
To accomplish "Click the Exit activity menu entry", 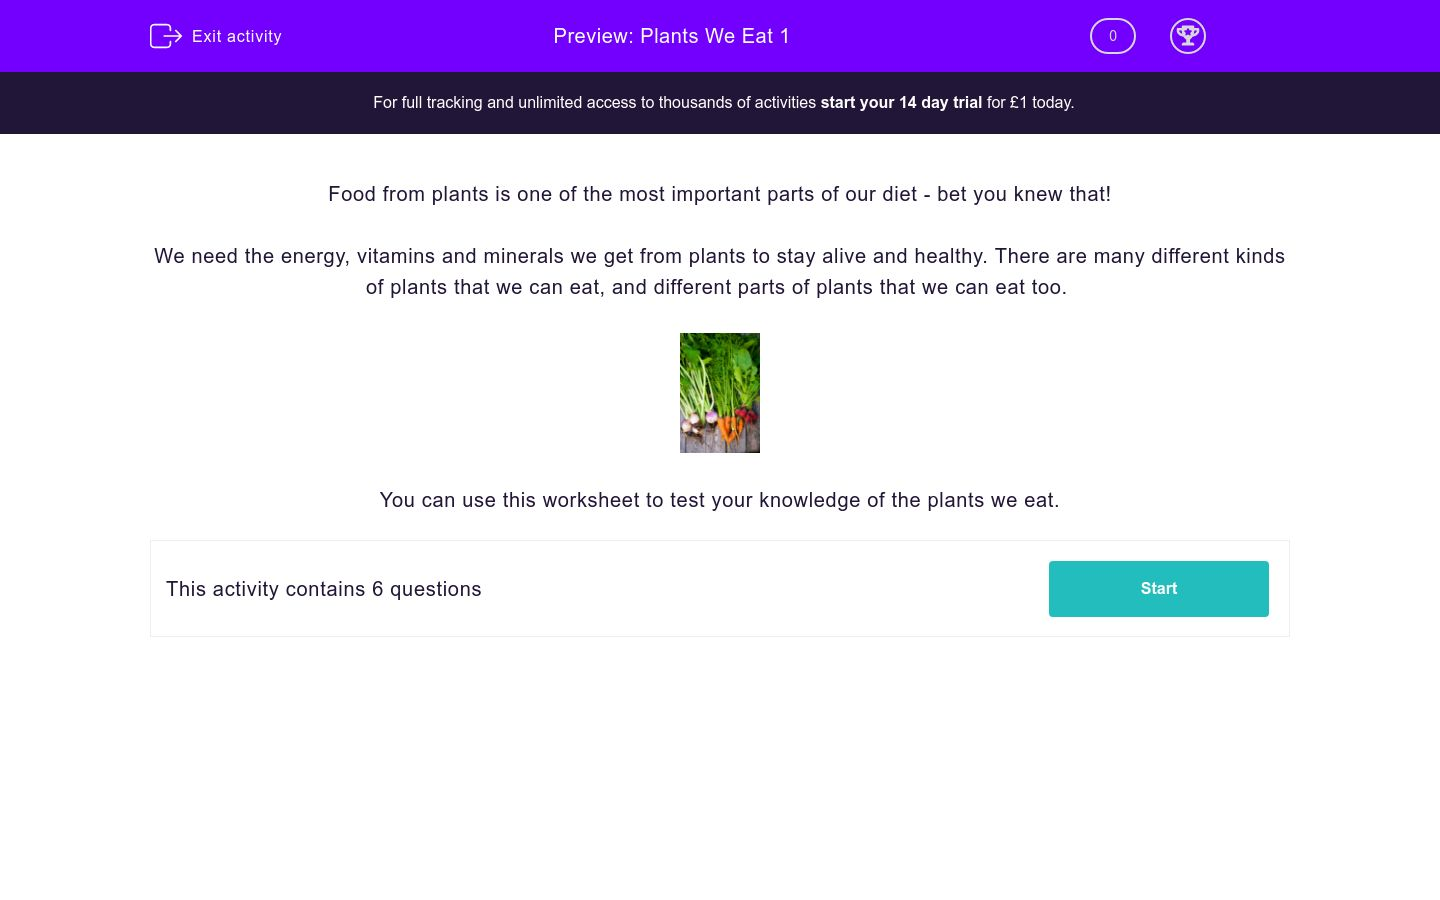I will tap(236, 36).
